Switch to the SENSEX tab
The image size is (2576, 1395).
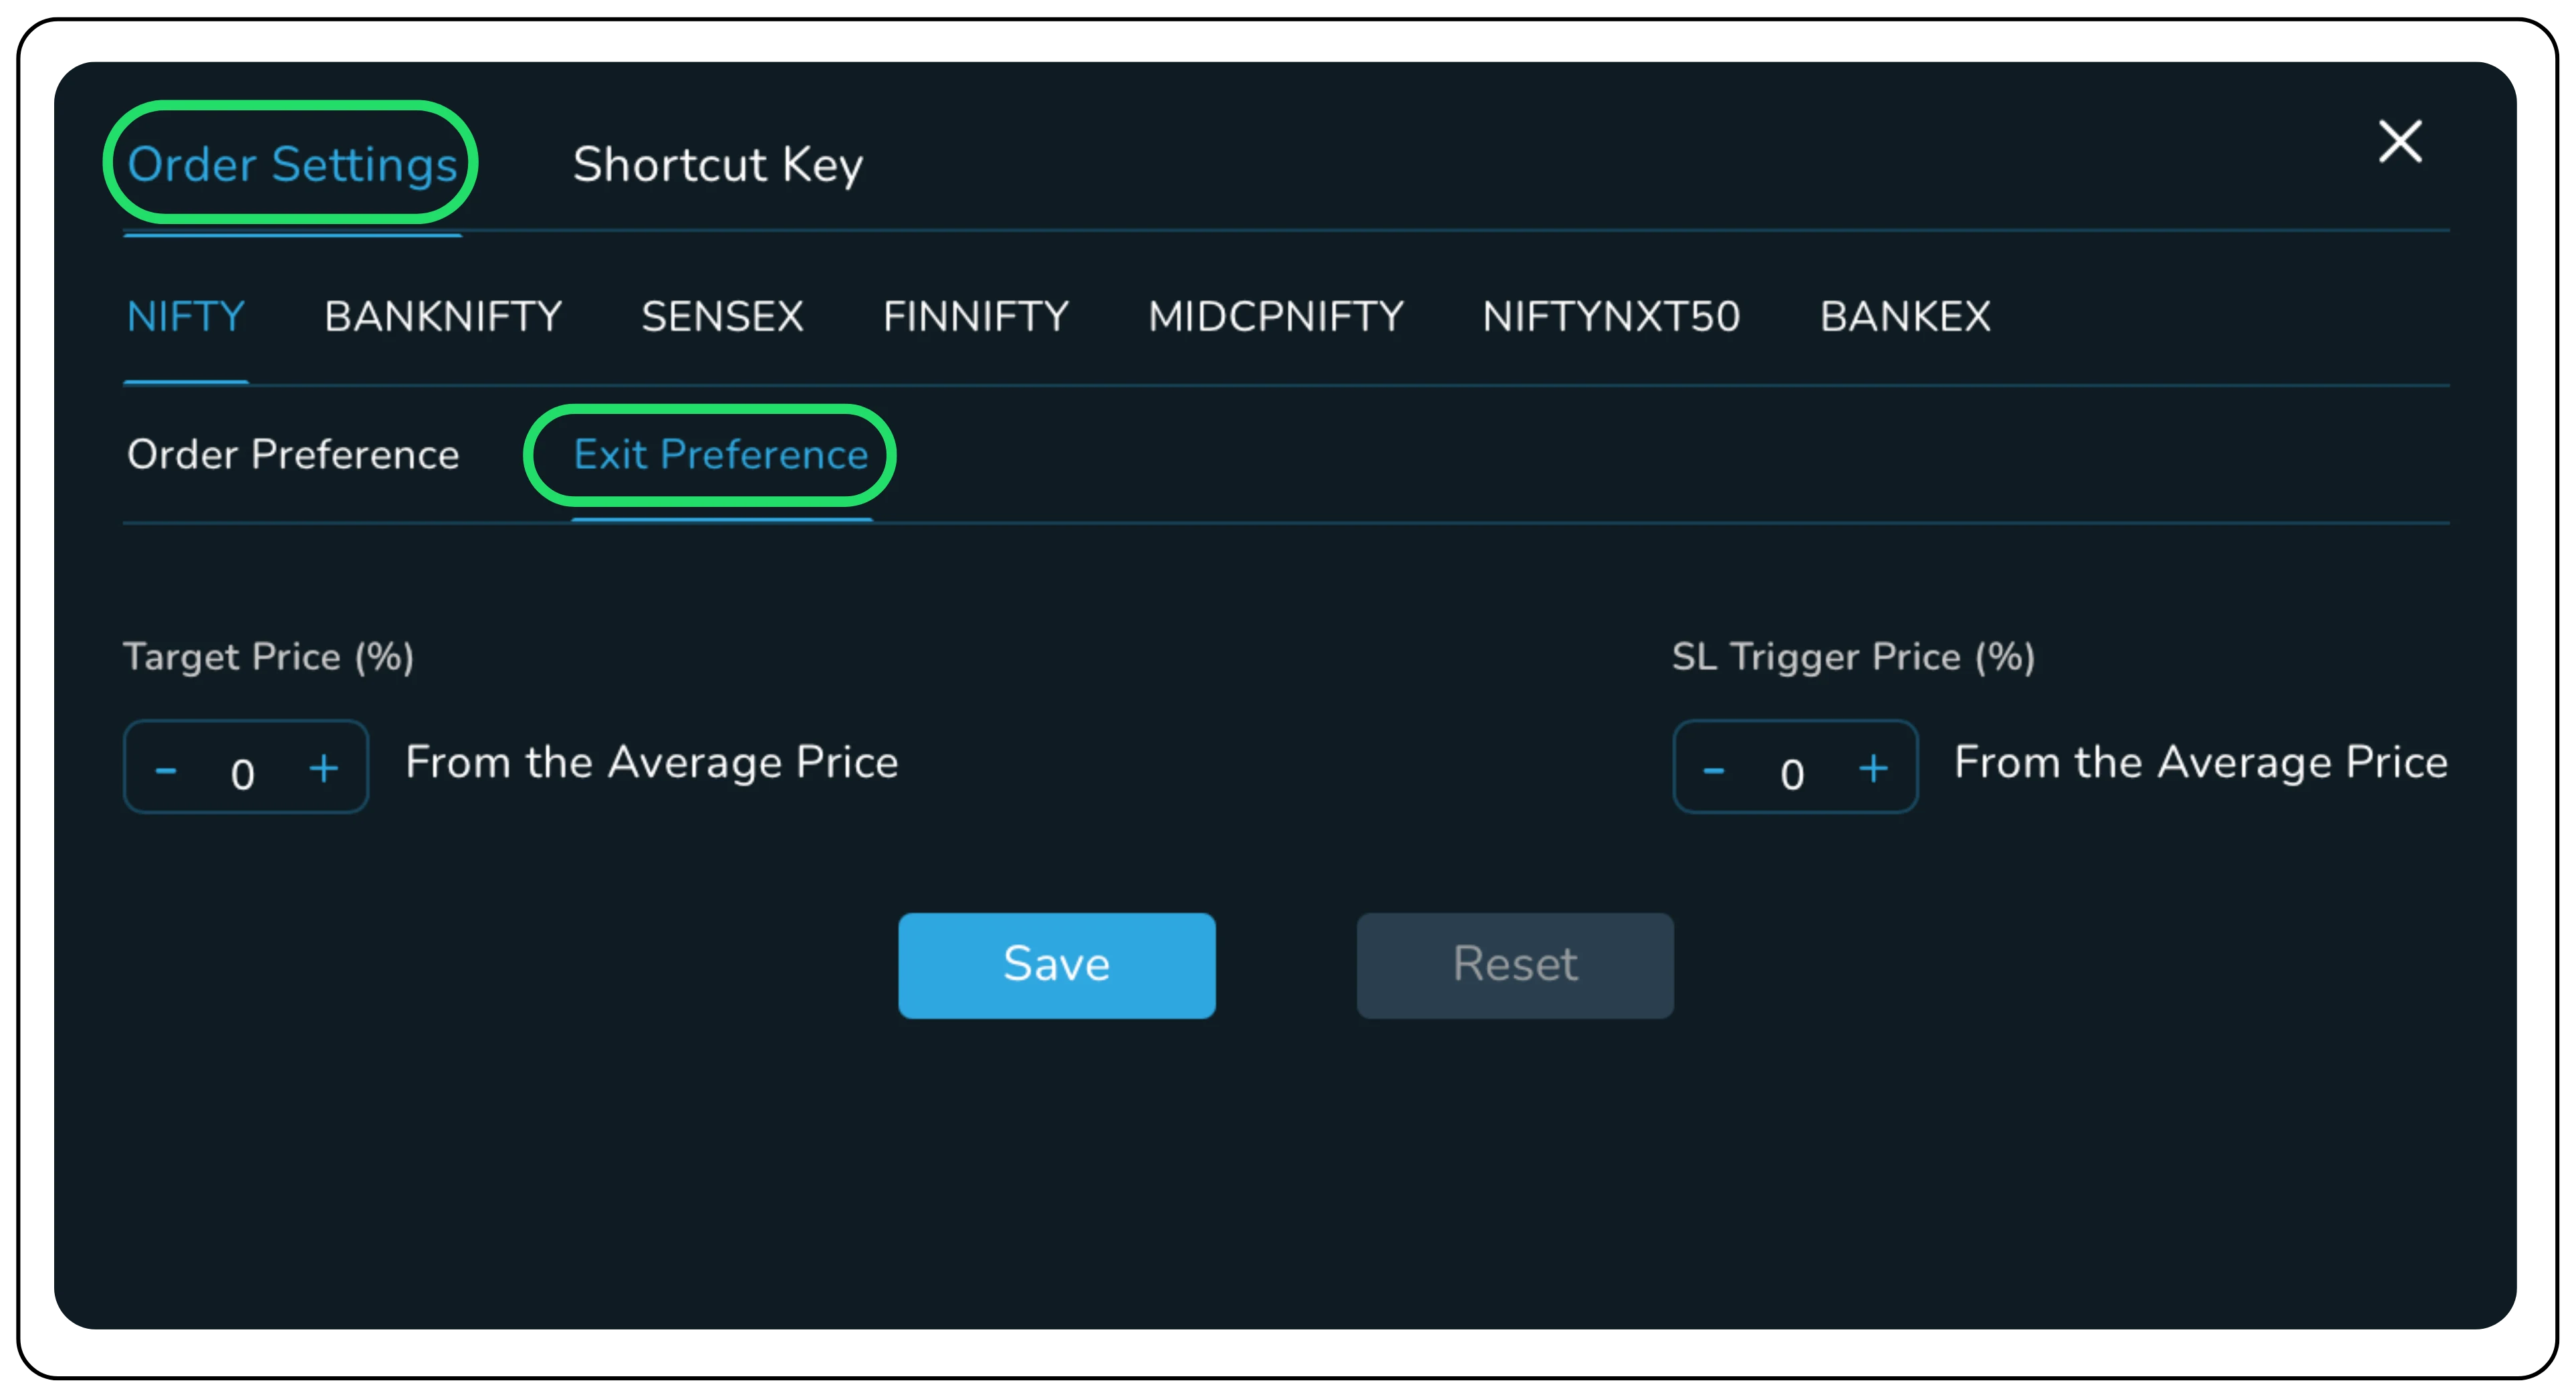pos(723,316)
